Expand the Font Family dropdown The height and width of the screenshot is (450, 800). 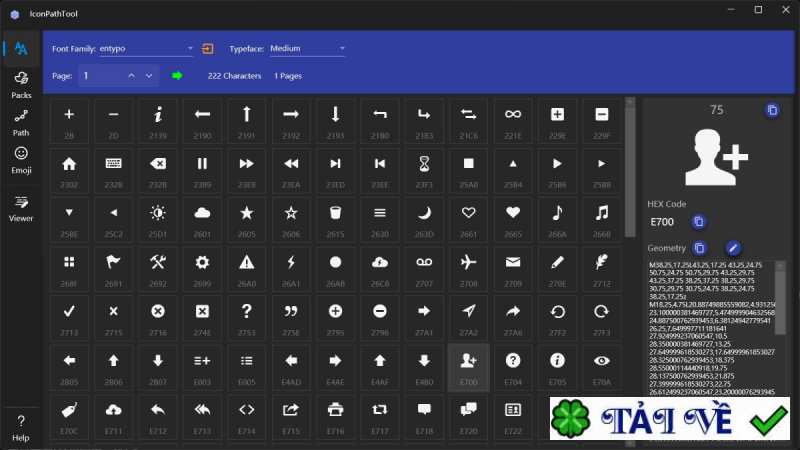click(146, 48)
